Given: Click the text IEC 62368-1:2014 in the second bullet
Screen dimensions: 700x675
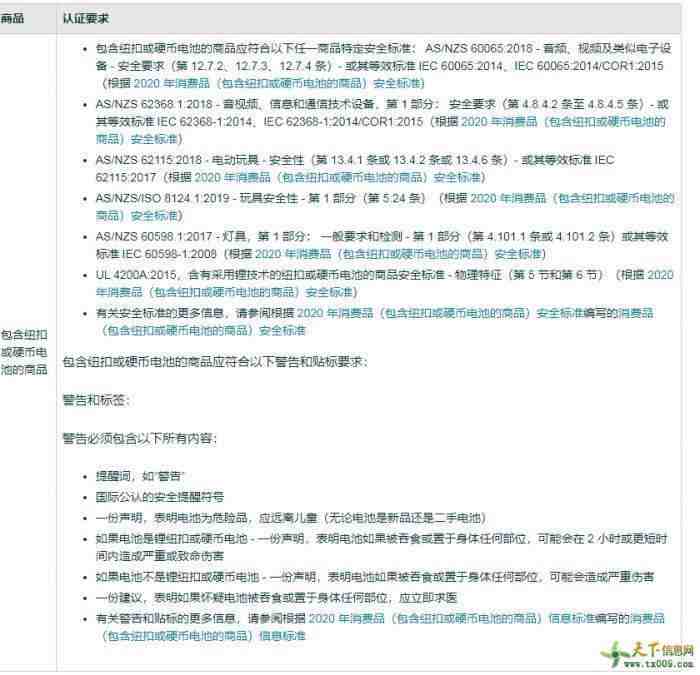Looking at the screenshot, I should [205, 122].
